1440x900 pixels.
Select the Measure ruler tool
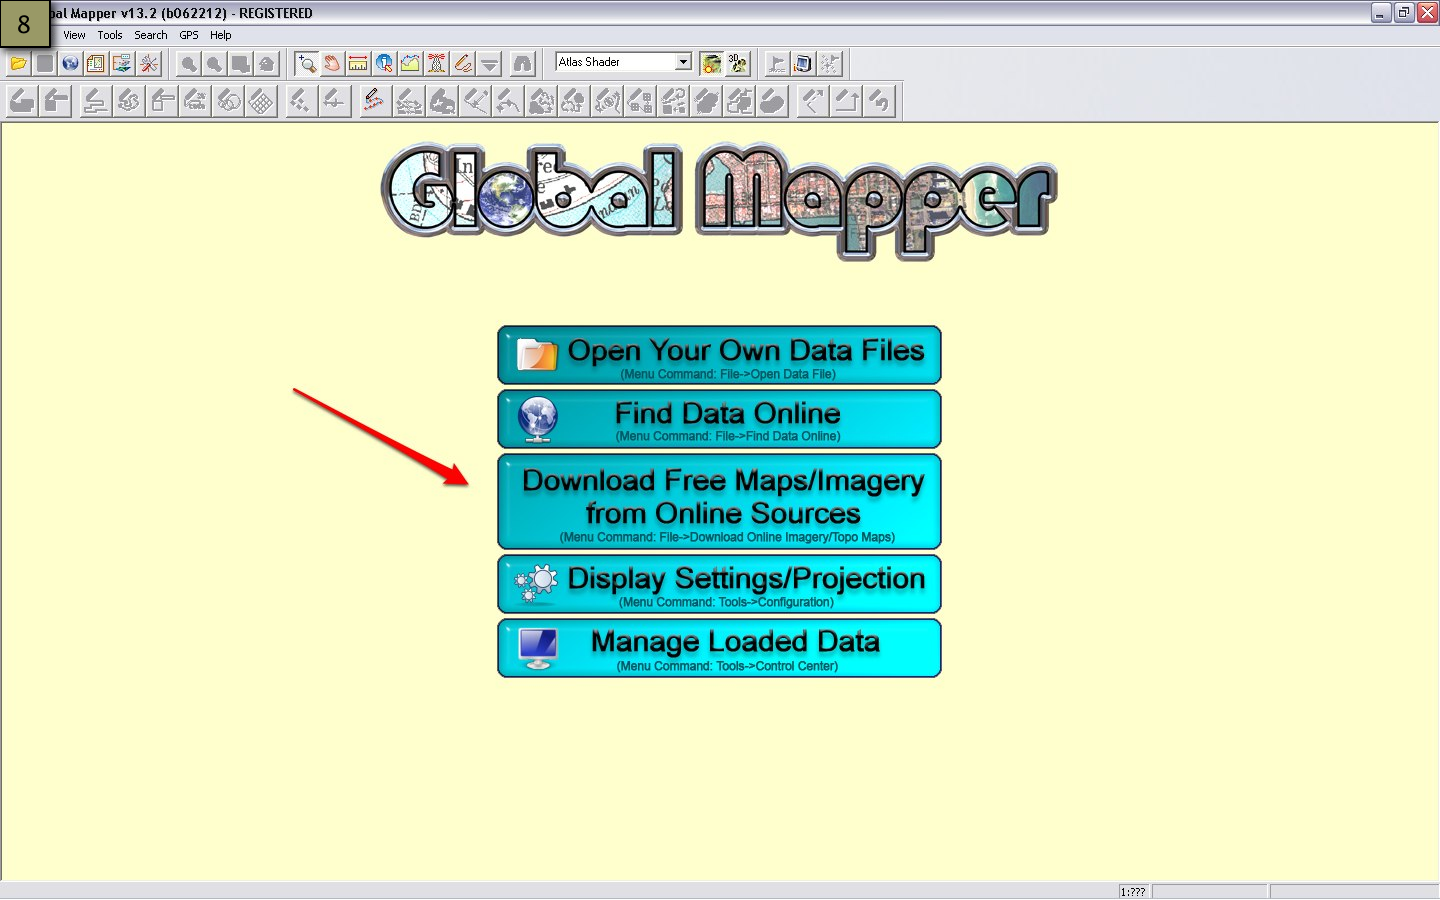(358, 64)
